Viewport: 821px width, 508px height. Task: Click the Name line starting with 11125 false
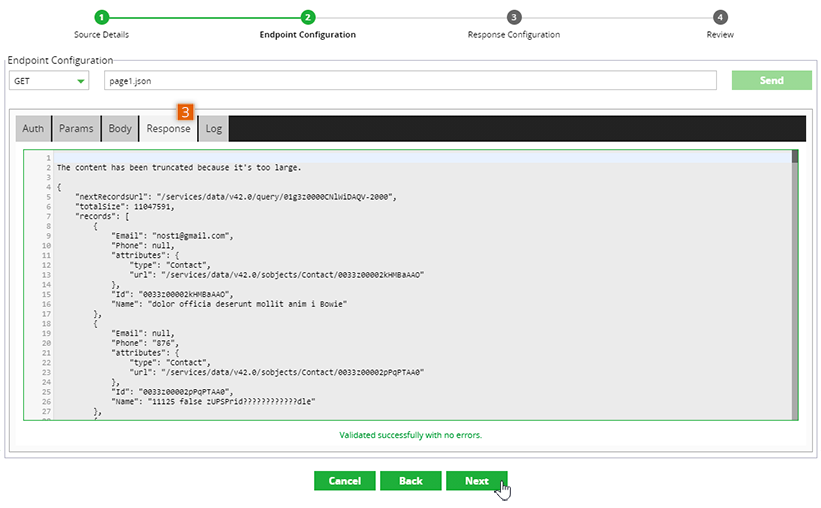click(213, 402)
